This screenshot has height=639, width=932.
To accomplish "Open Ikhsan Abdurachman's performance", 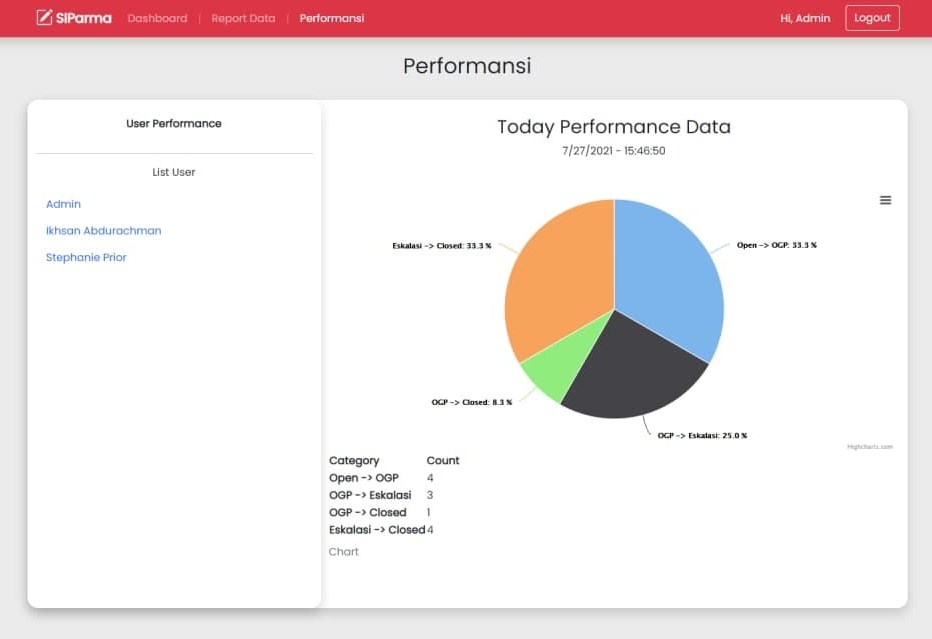I will click(103, 231).
